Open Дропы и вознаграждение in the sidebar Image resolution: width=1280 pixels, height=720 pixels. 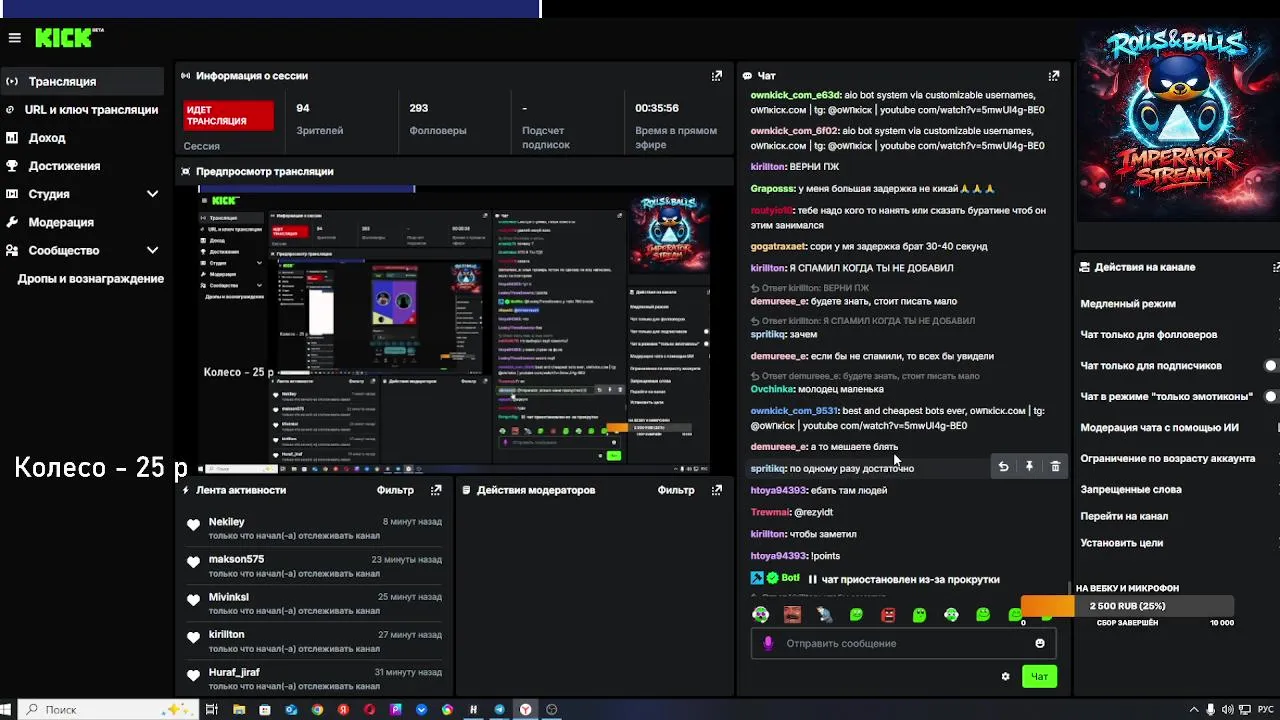(90, 279)
